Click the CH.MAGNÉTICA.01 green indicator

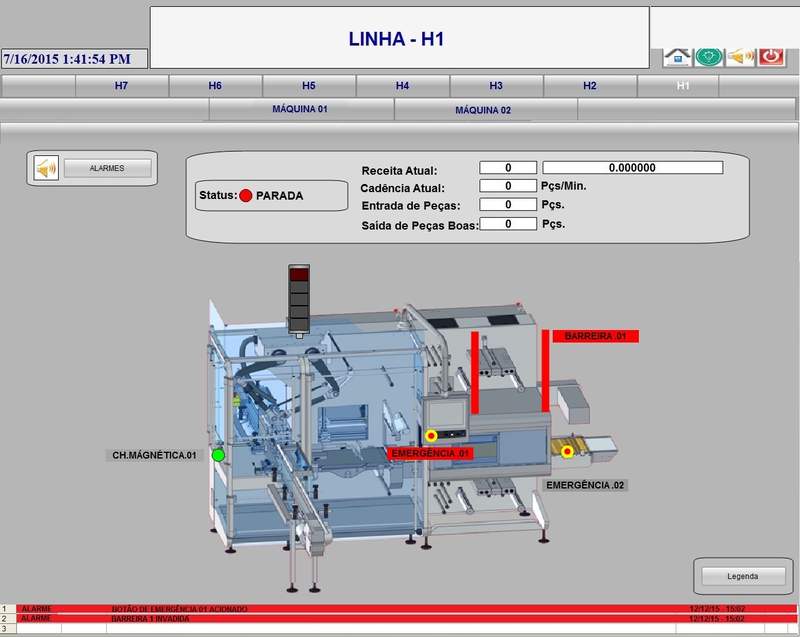pos(218,455)
